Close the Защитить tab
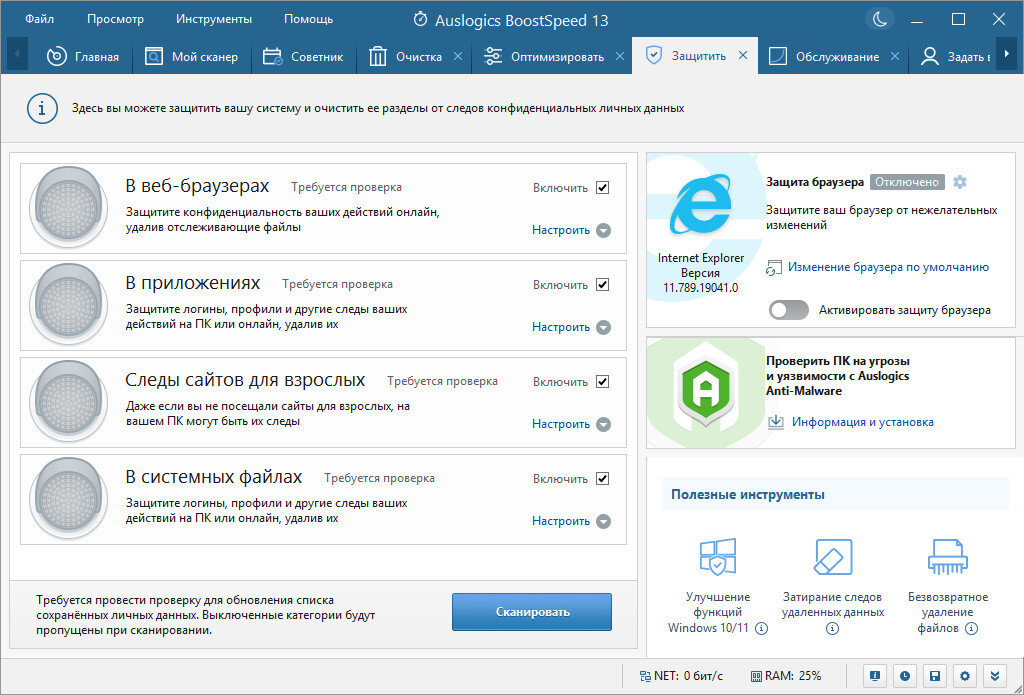1024x695 pixels. (743, 56)
